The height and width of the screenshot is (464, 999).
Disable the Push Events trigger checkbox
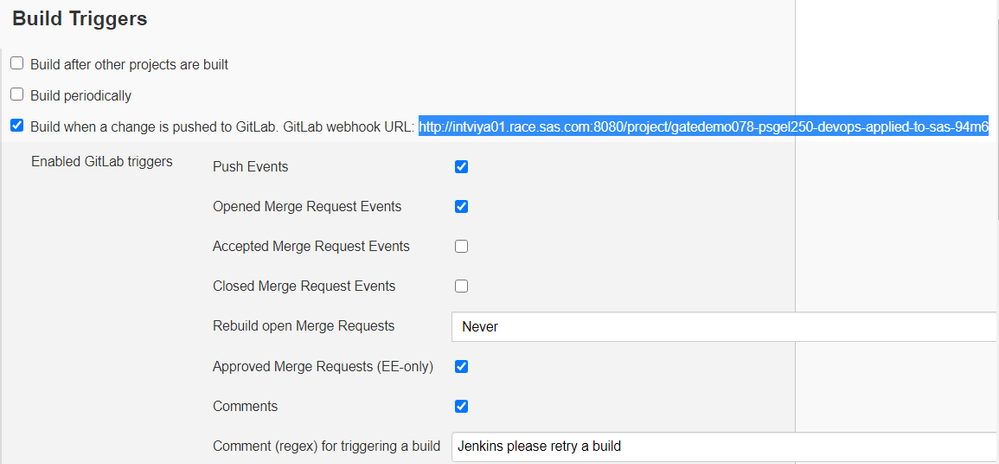click(461, 167)
